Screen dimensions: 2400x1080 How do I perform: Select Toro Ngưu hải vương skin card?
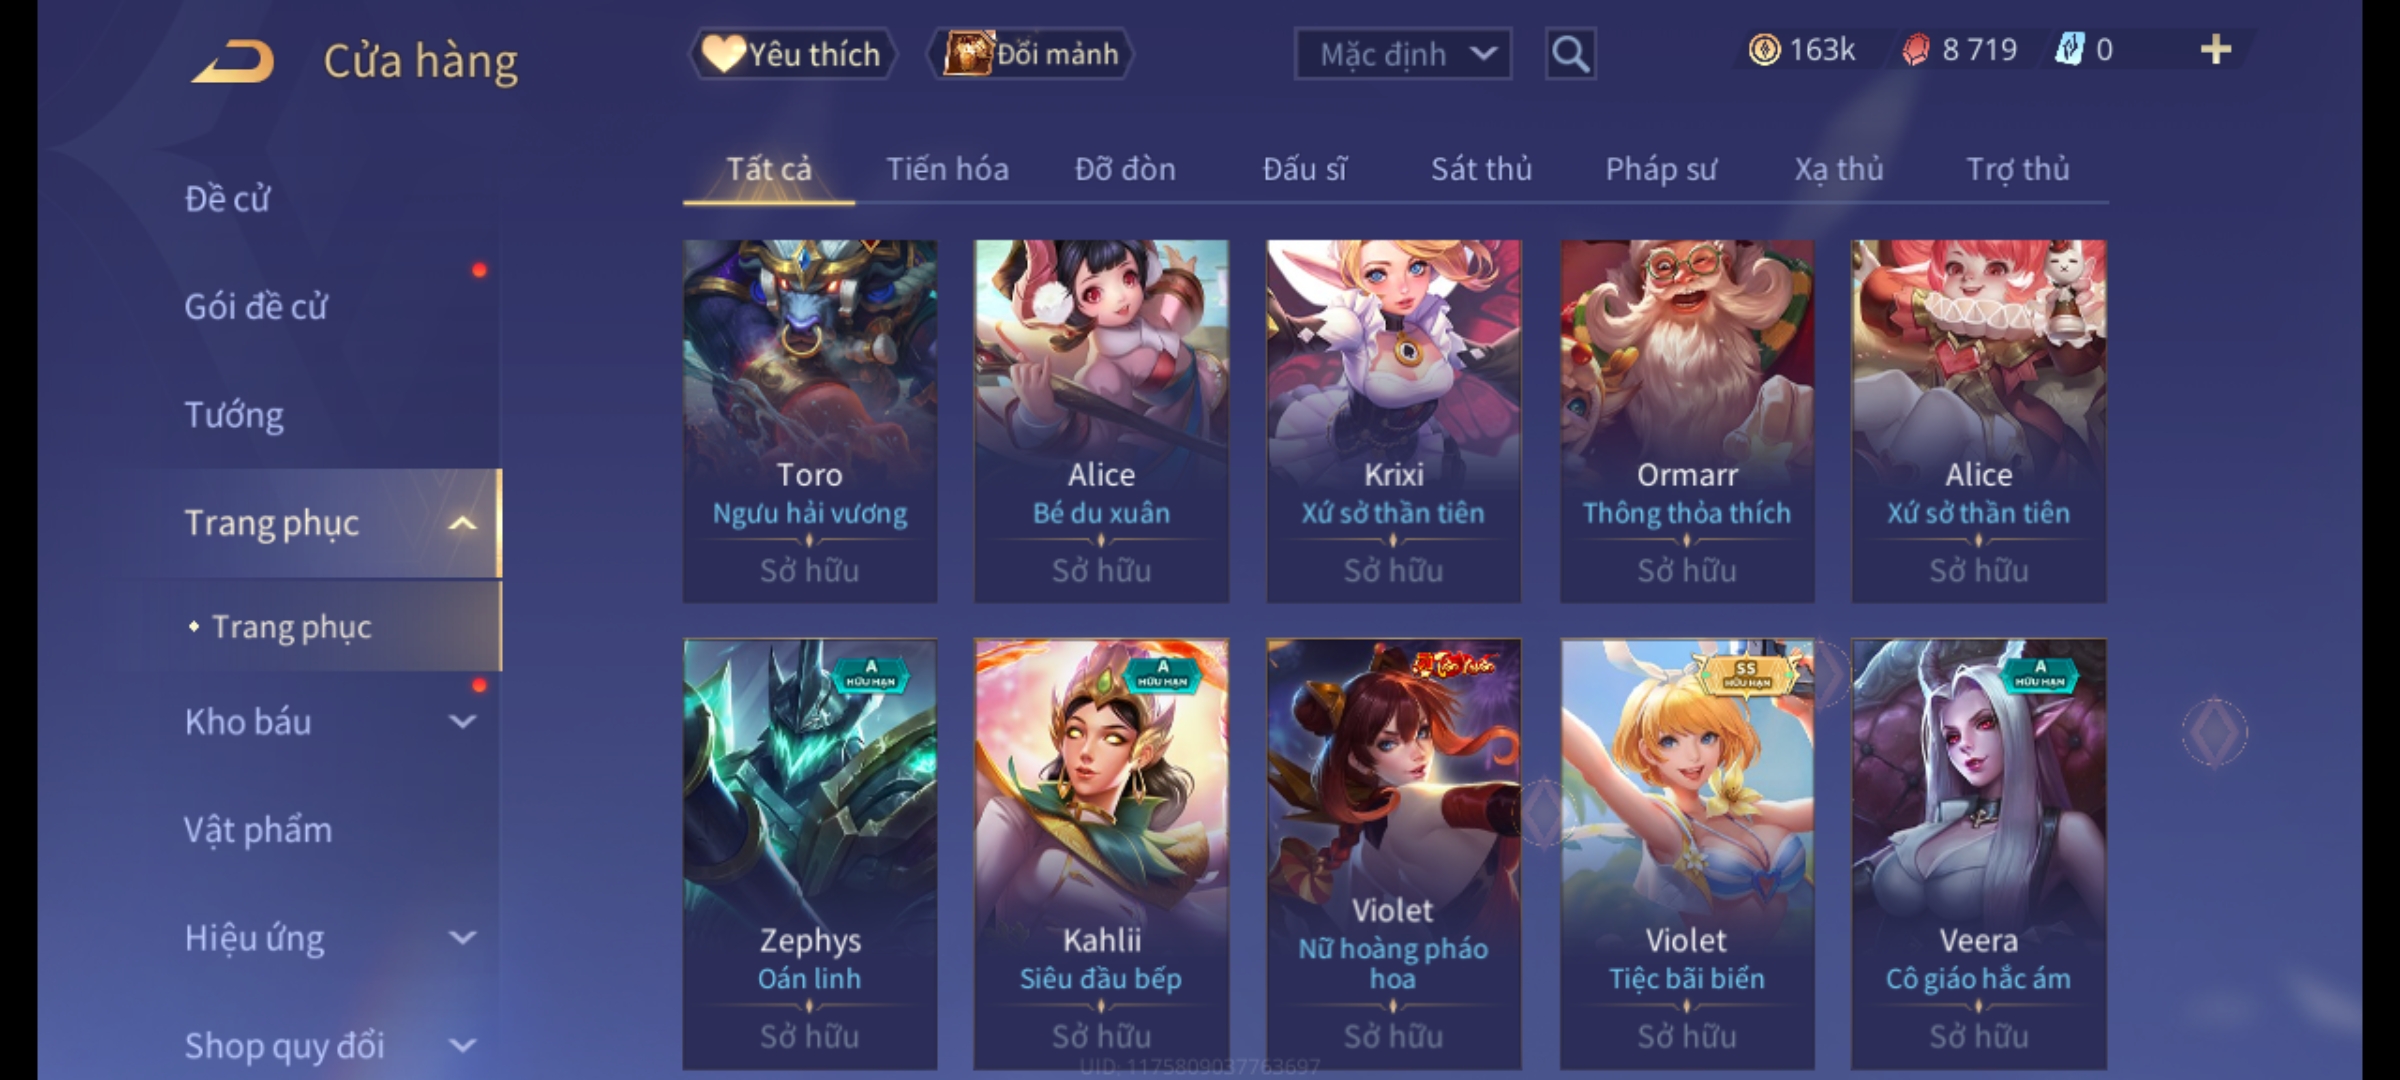click(810, 421)
